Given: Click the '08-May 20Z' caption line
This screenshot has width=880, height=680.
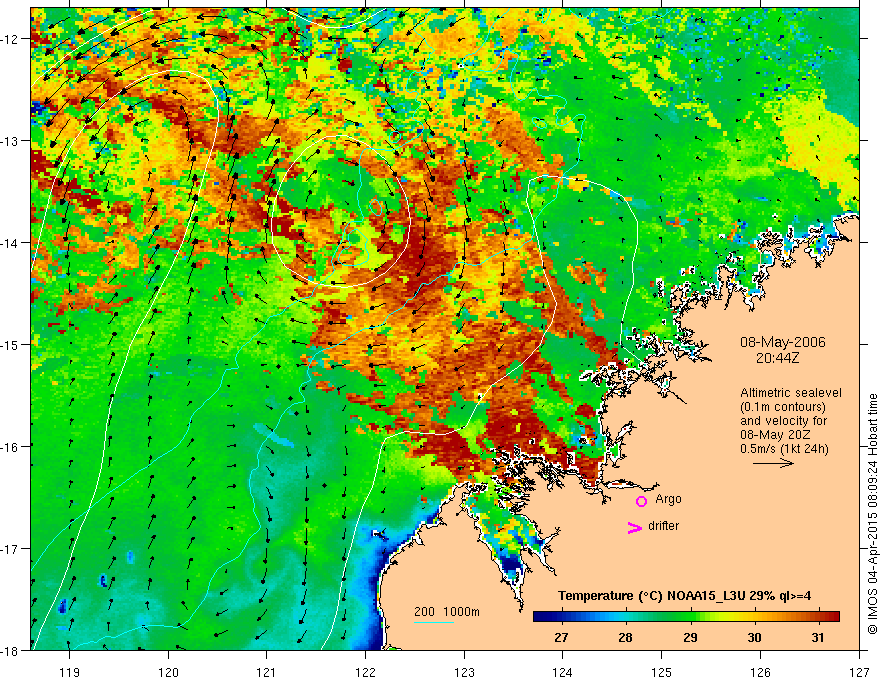Looking at the screenshot, I should (x=775, y=435).
